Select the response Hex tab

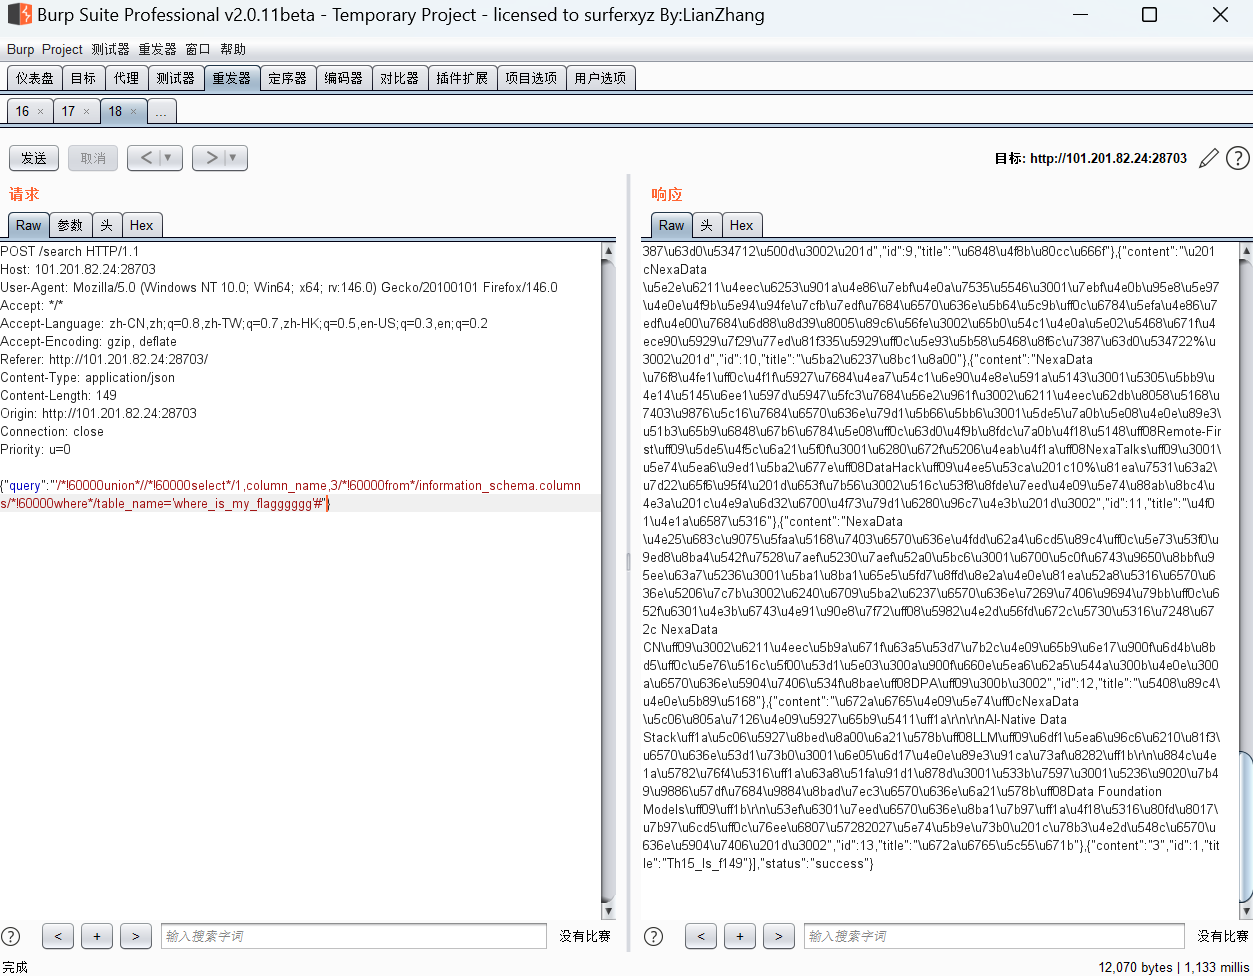click(x=741, y=225)
